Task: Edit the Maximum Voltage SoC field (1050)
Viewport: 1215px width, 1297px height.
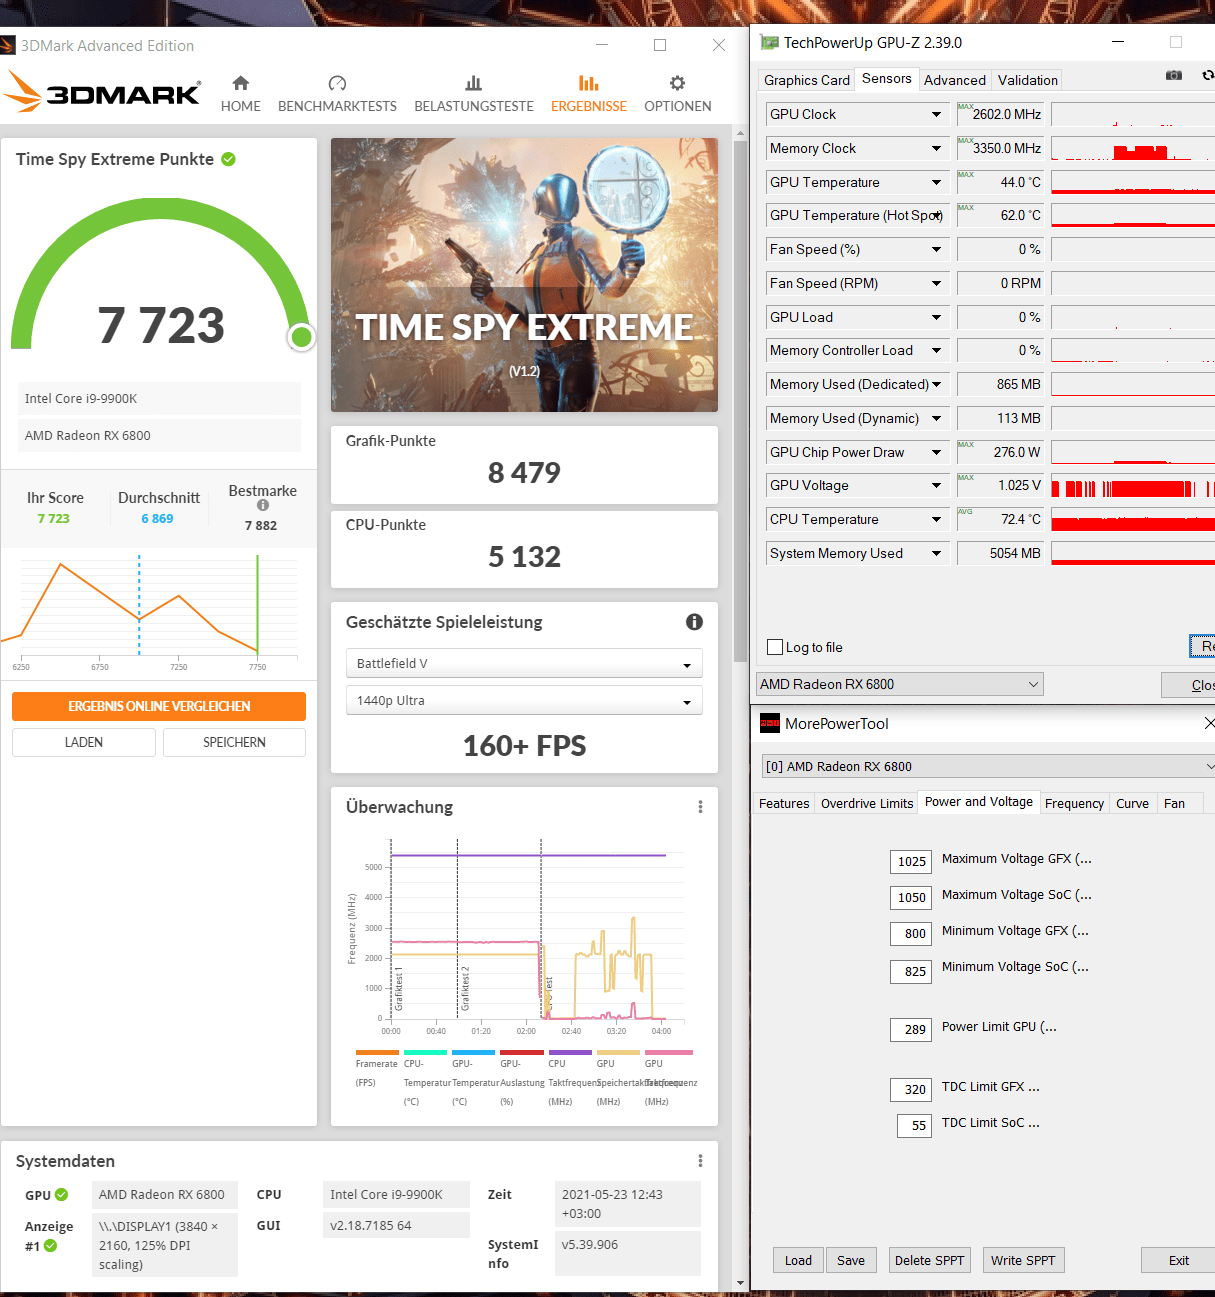Action: (x=912, y=898)
